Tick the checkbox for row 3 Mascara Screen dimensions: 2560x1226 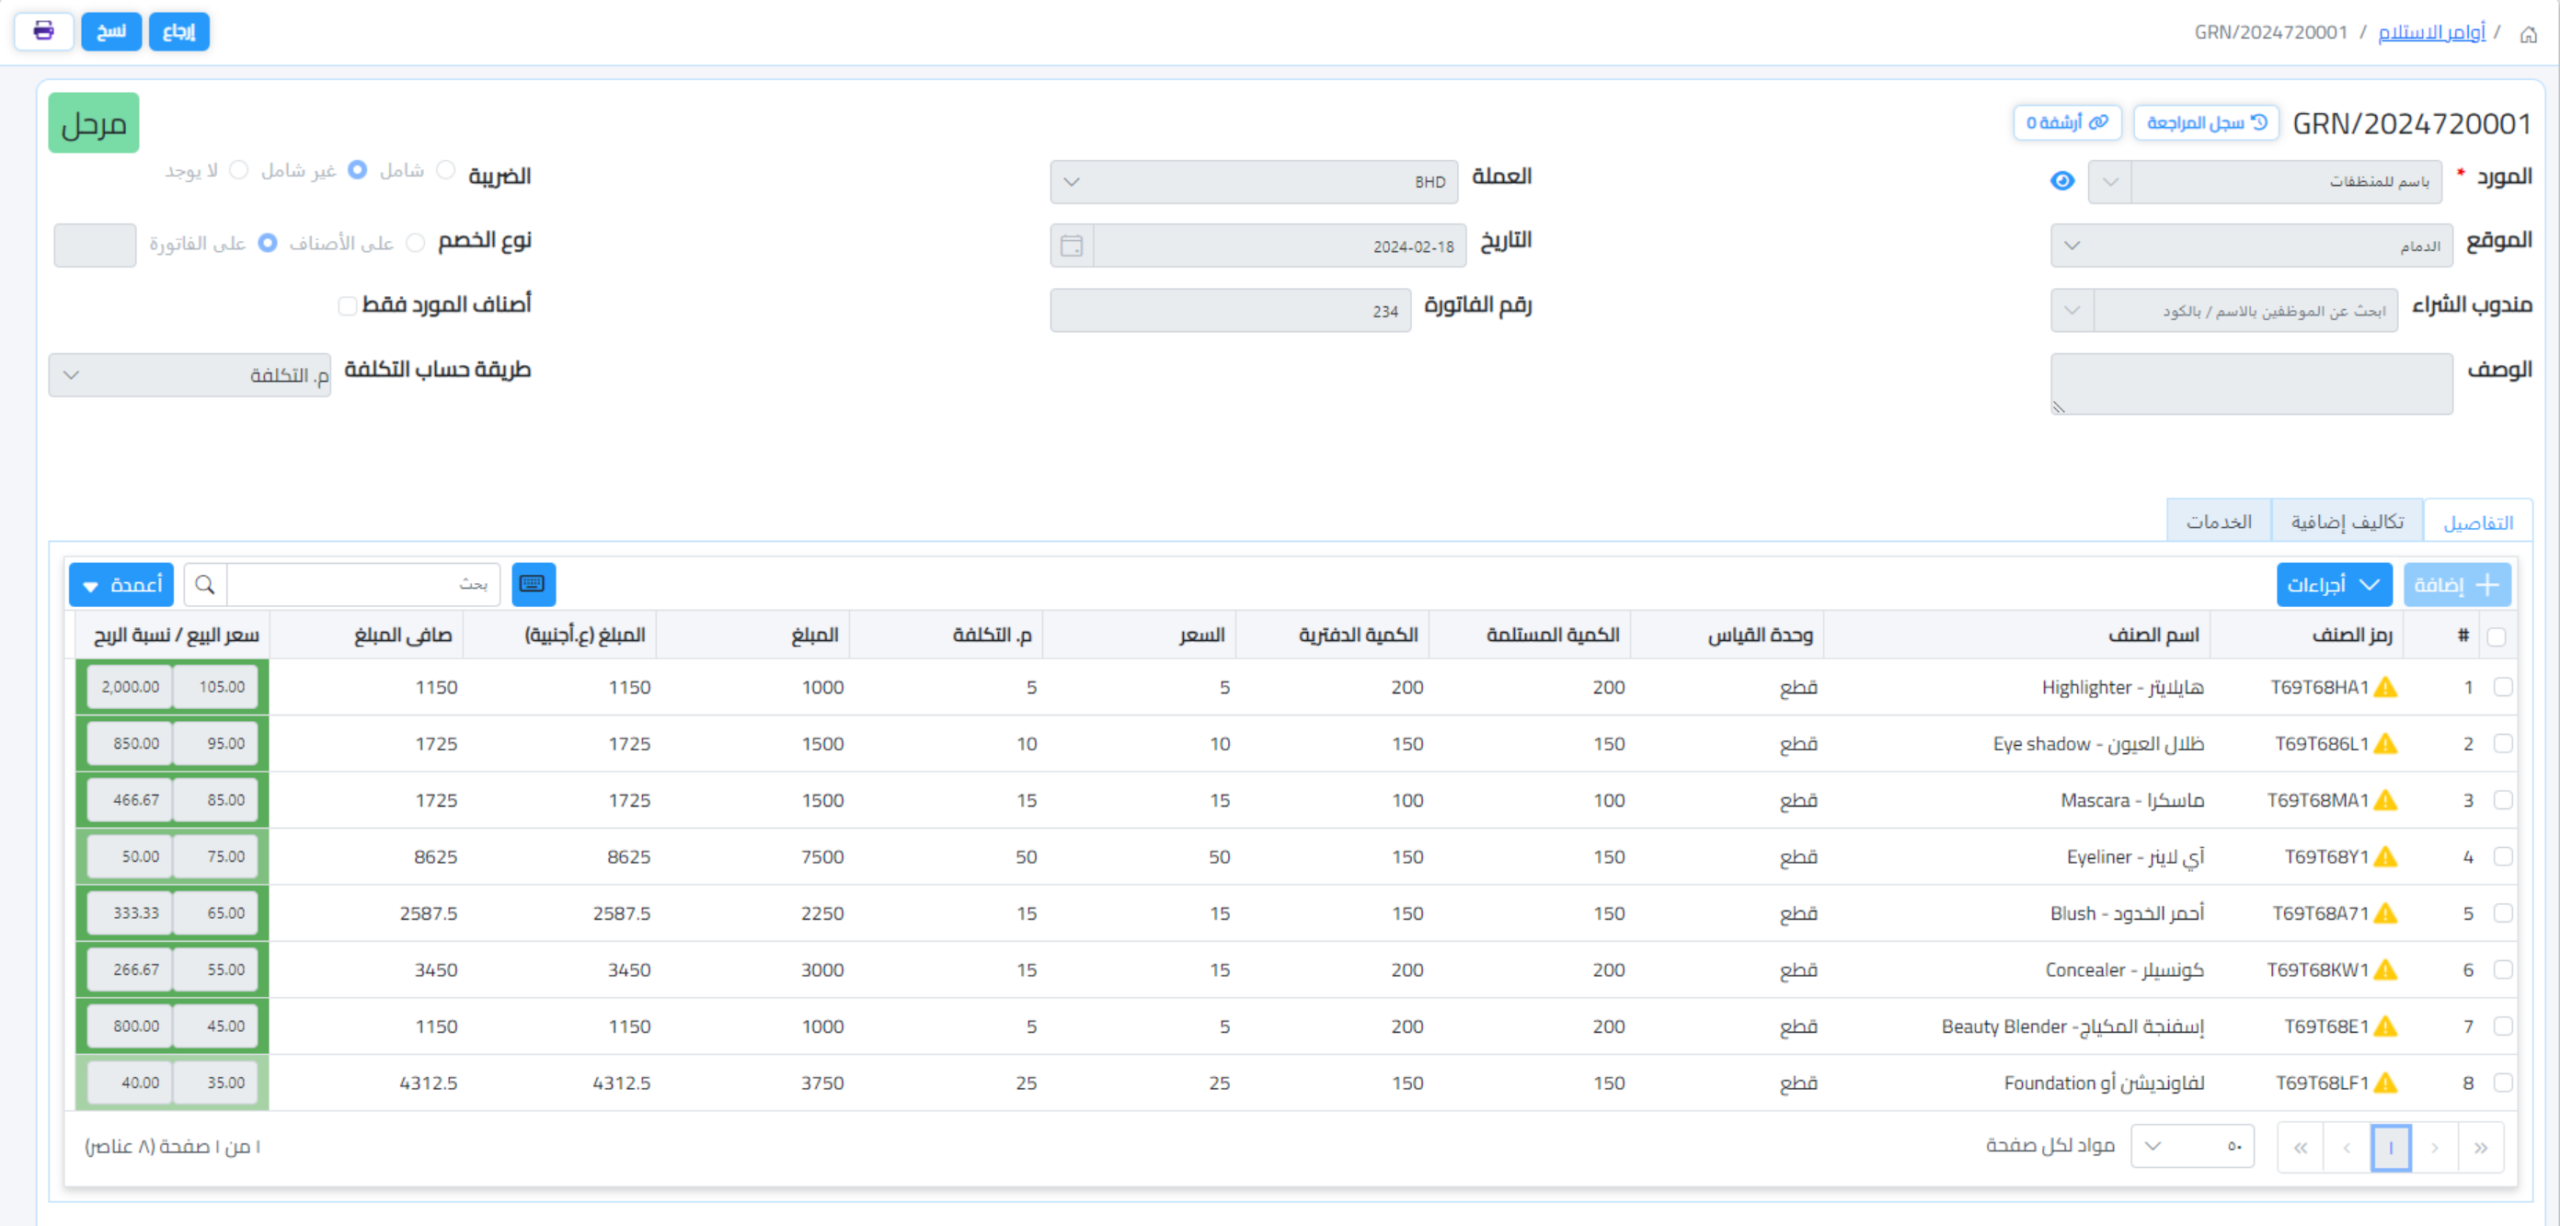click(x=2502, y=800)
